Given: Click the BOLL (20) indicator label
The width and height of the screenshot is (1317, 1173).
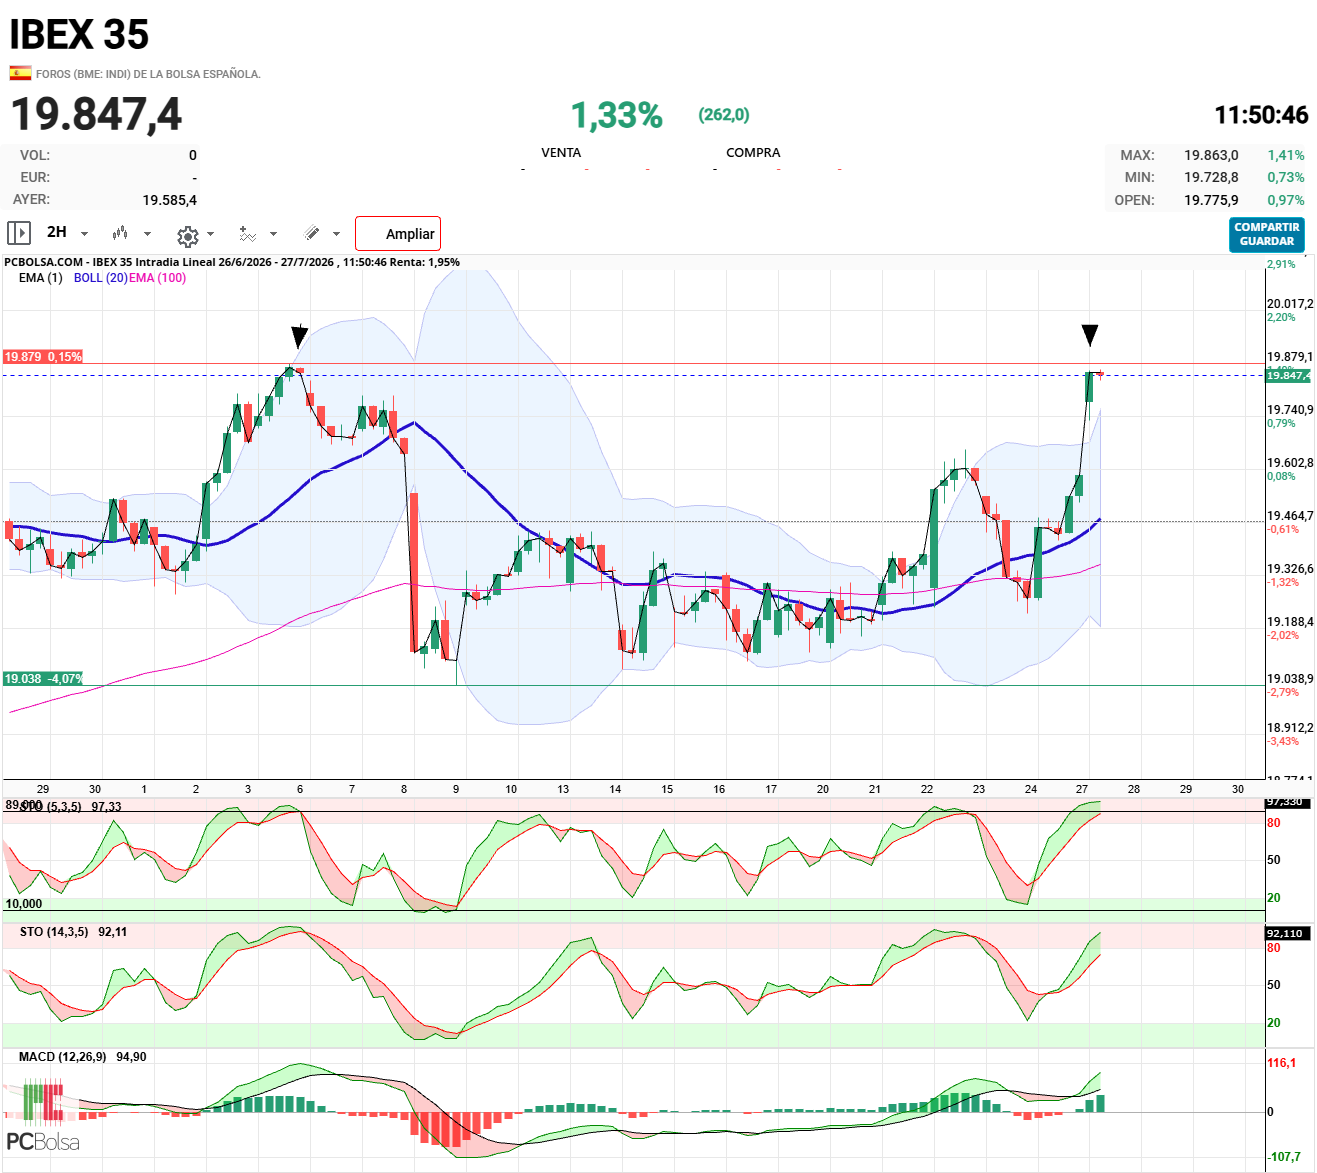Looking at the screenshot, I should click(100, 278).
